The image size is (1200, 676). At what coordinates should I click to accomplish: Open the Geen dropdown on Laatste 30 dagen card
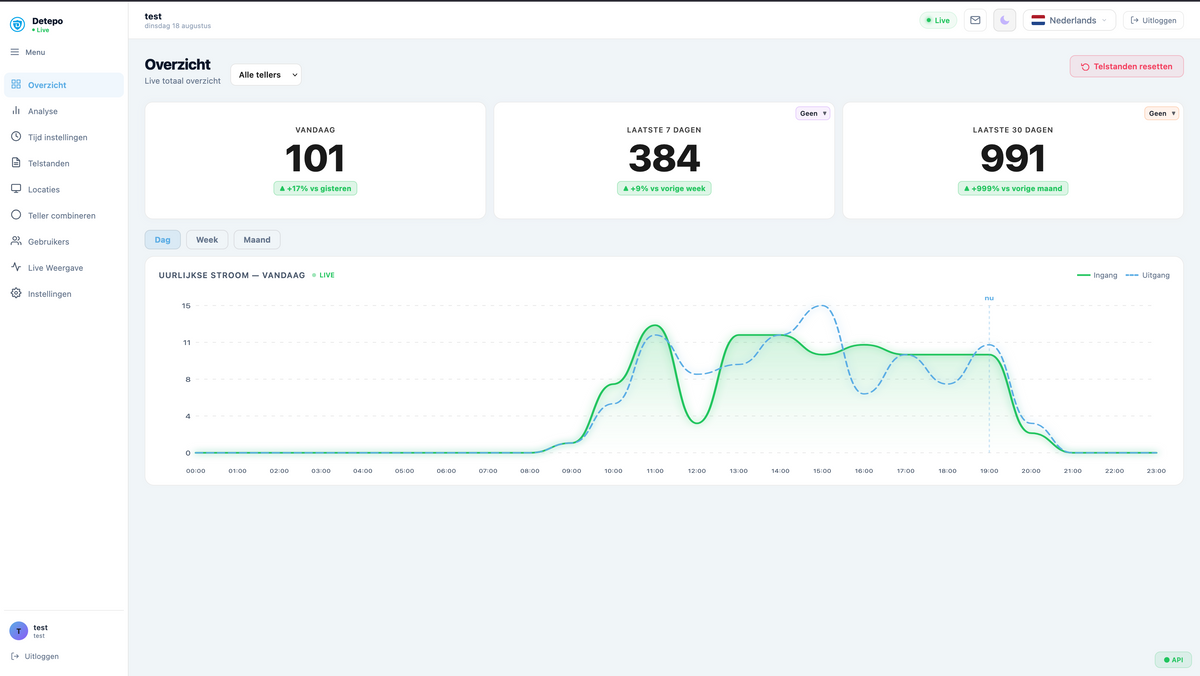1161,113
